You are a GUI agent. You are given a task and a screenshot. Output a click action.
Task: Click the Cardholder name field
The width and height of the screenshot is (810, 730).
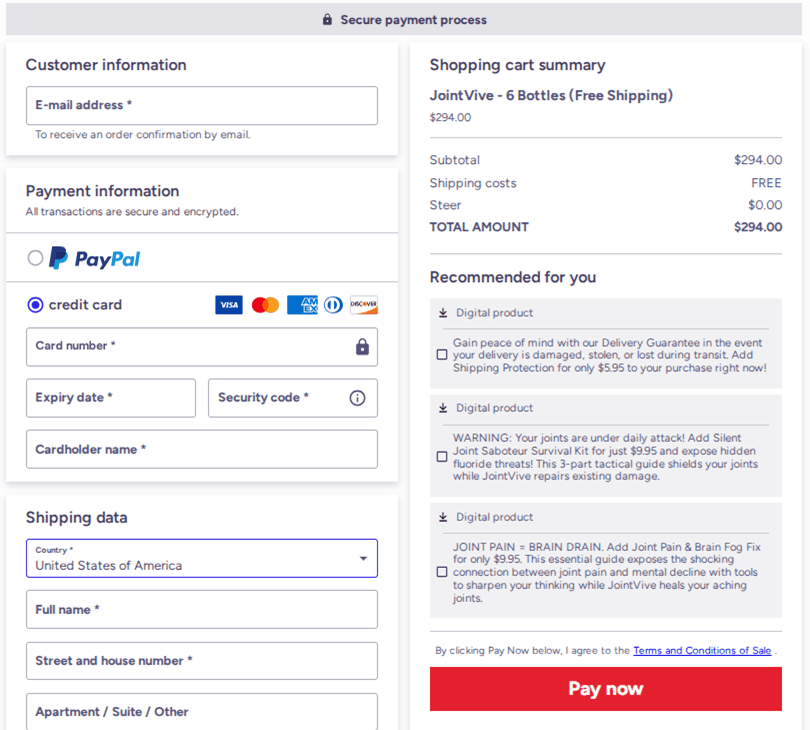(201, 449)
